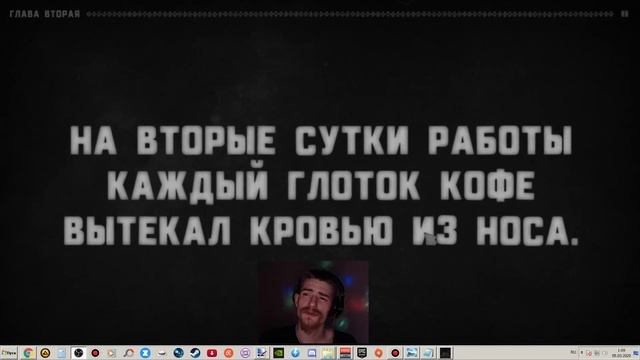640x360 pixels.
Task: Click the Show Desktop button at the taskbar end
Action: pos(637,353)
